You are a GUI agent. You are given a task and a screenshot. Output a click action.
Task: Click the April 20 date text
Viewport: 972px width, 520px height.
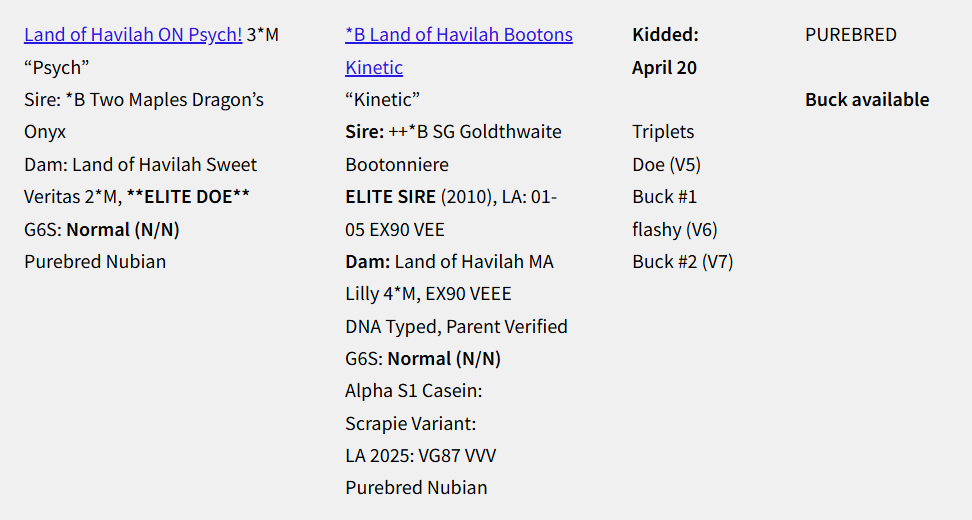coord(664,67)
